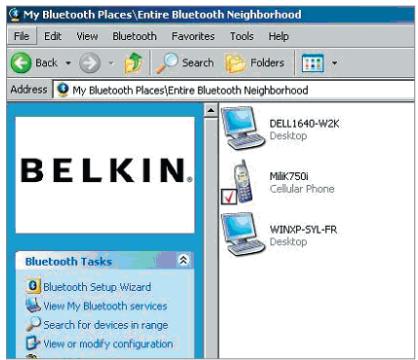This screenshot has height=360, width=418.
Task: Select the DELL1640-W2K desktop icon
Action: (x=243, y=128)
